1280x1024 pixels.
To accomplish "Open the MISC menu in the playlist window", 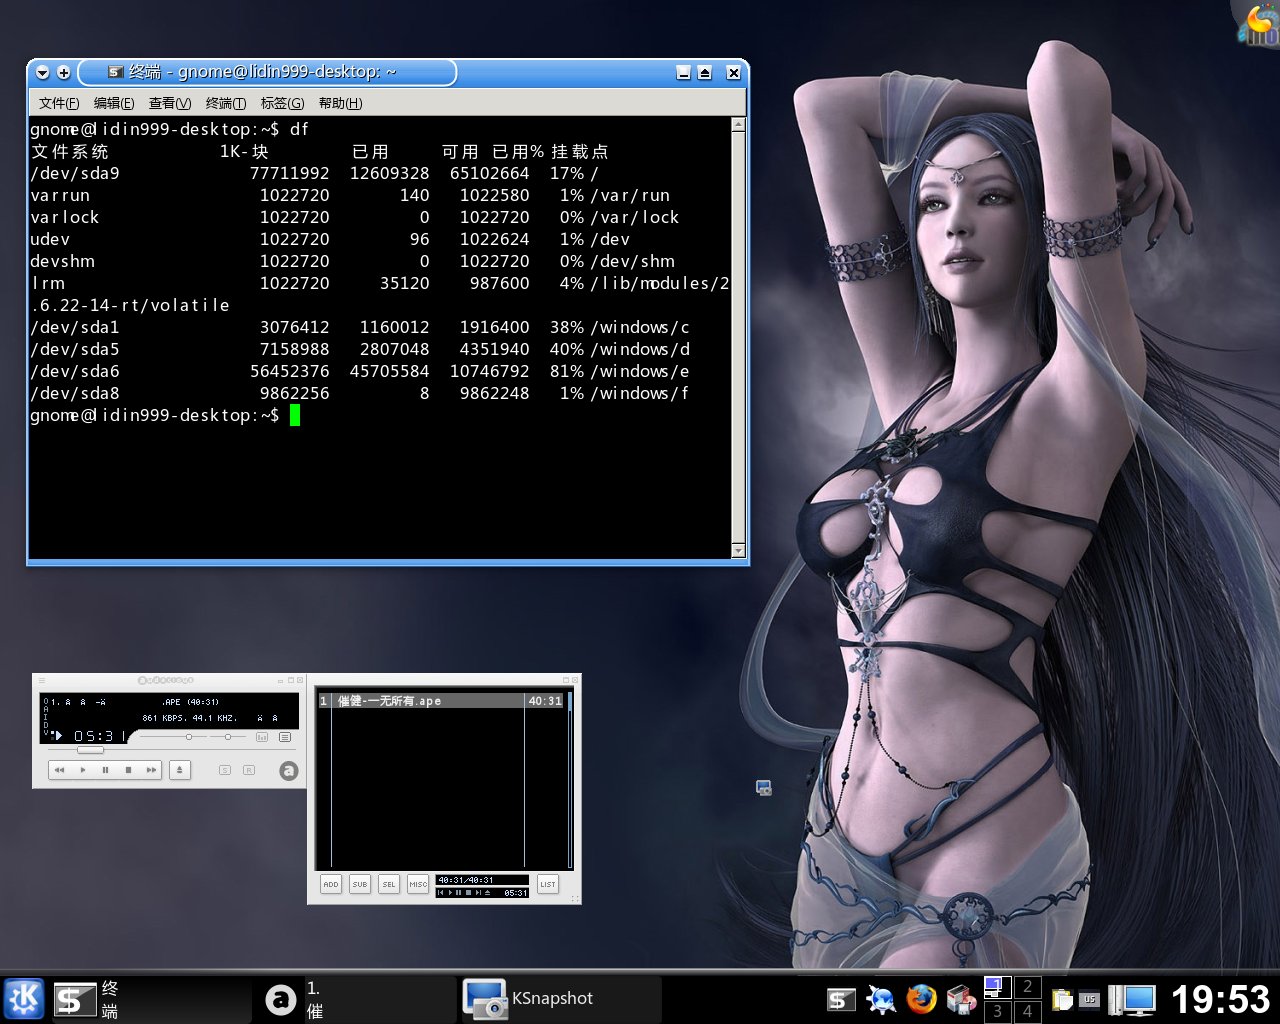I will [418, 885].
